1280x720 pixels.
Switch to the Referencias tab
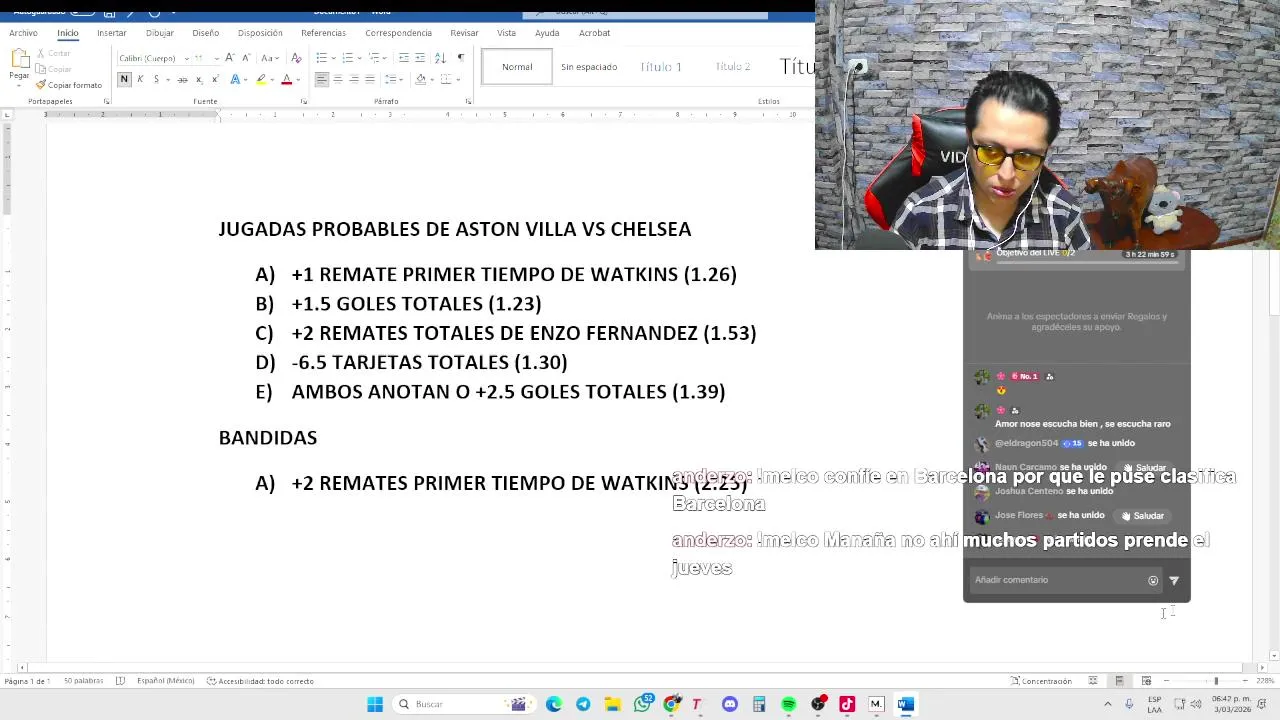pyautogui.click(x=323, y=33)
